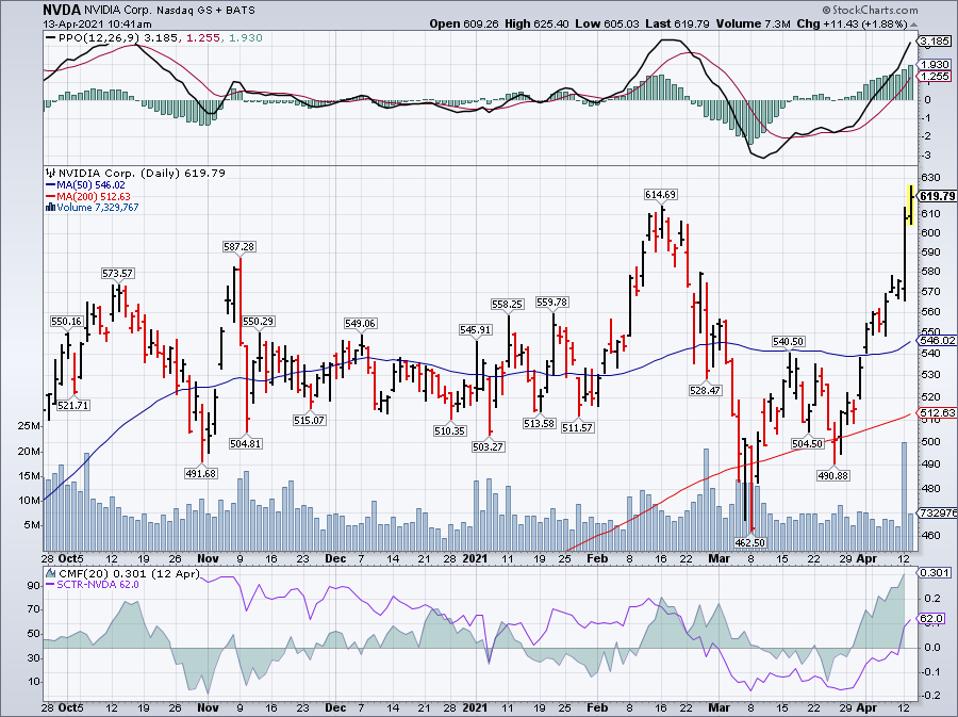
Task: Click the 619.79 last-price tag on right axis
Action: click(937, 196)
